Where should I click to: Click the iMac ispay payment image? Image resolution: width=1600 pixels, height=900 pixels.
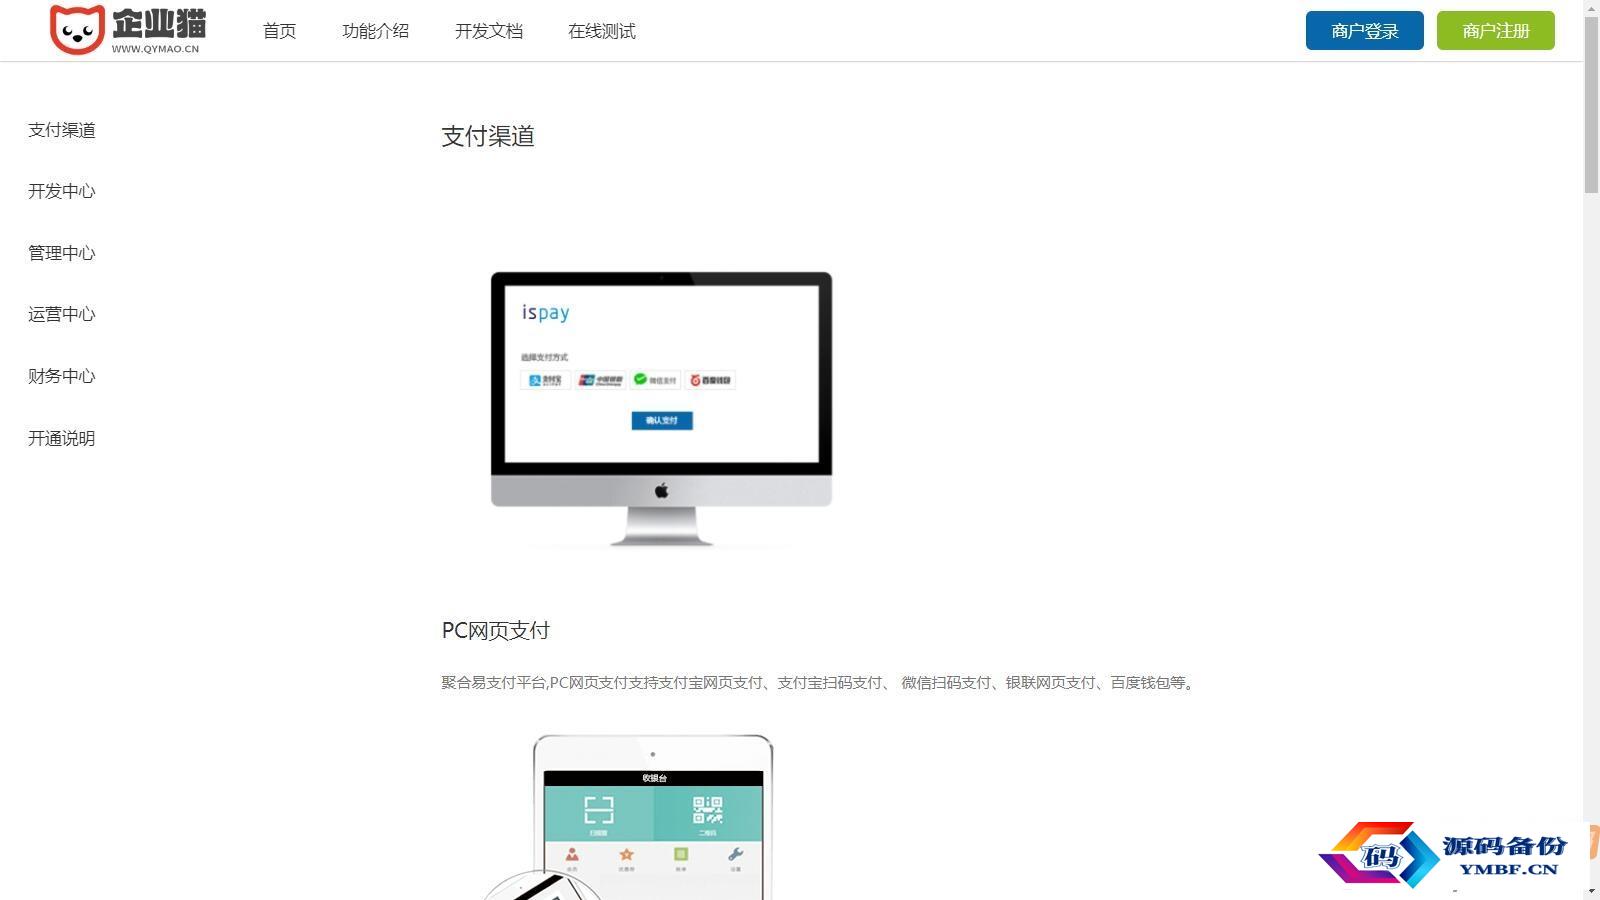661,408
